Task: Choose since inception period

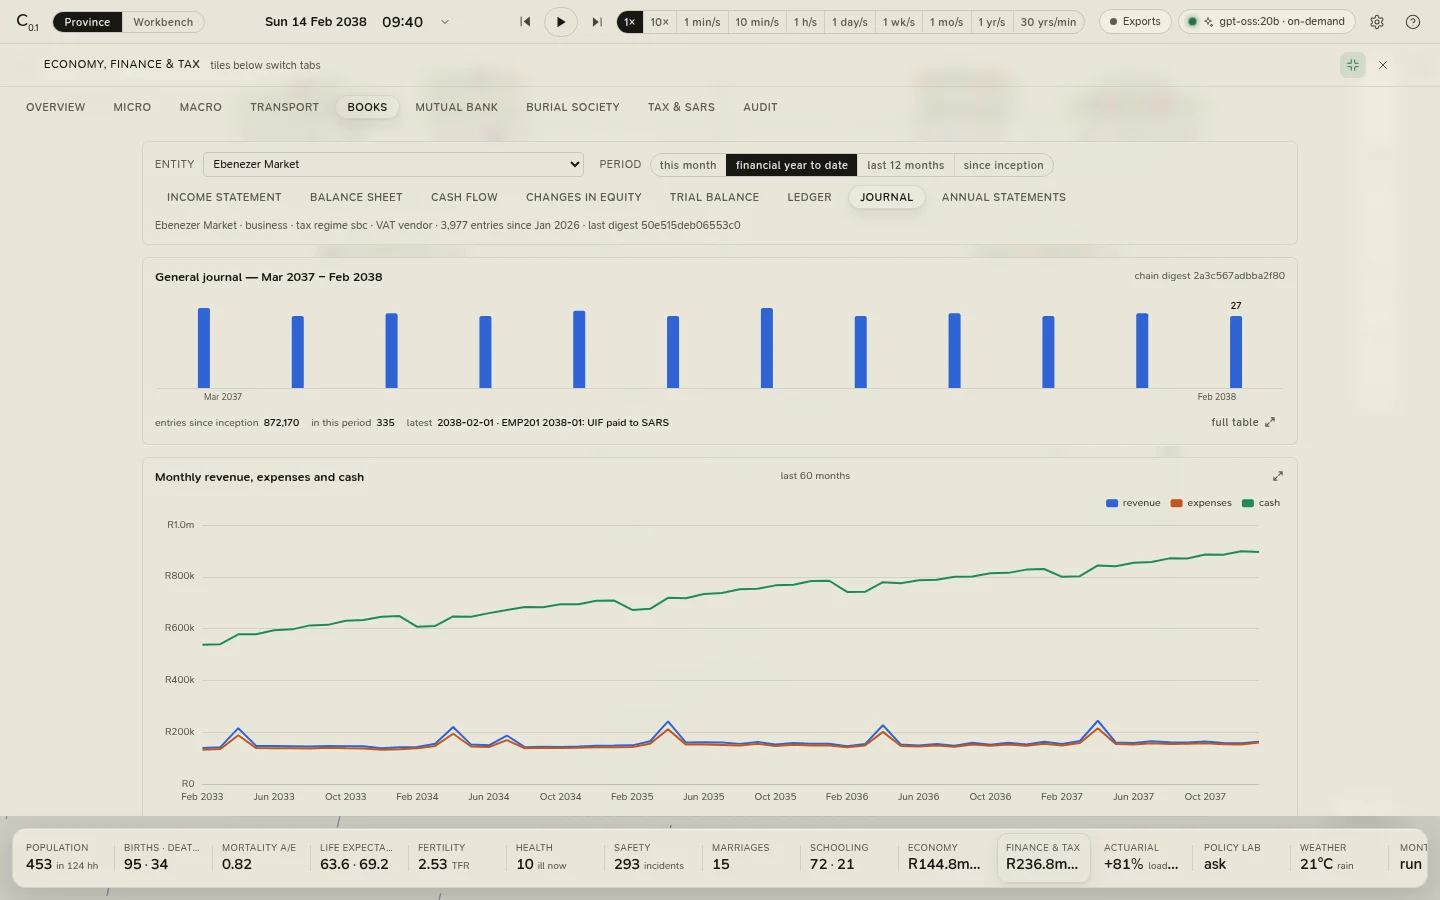Action: [x=1003, y=165]
